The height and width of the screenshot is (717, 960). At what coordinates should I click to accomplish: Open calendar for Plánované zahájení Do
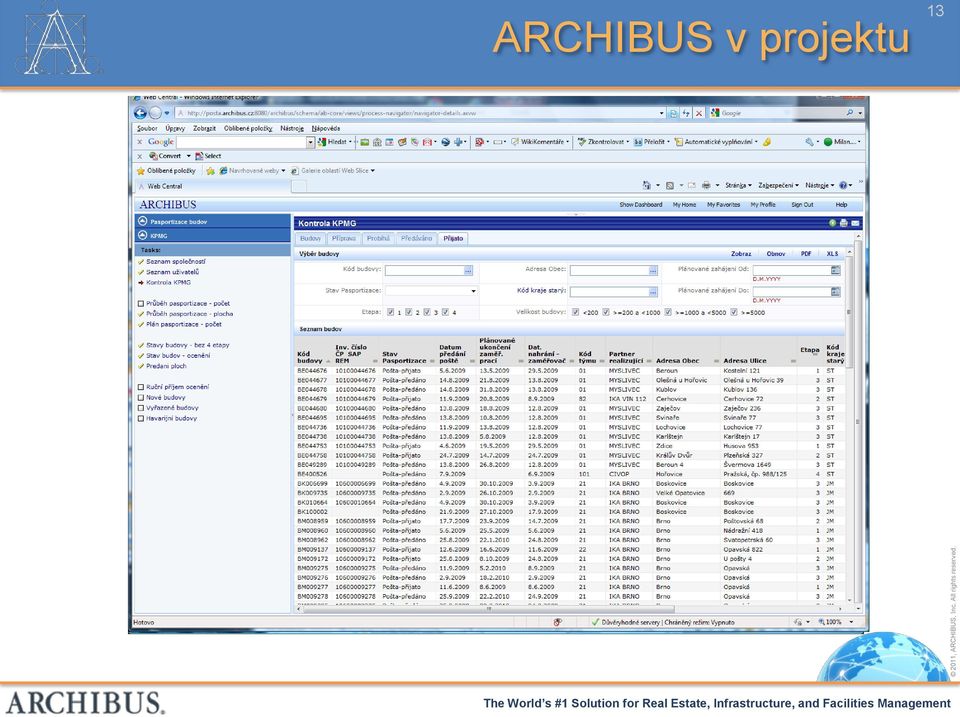(x=836, y=291)
